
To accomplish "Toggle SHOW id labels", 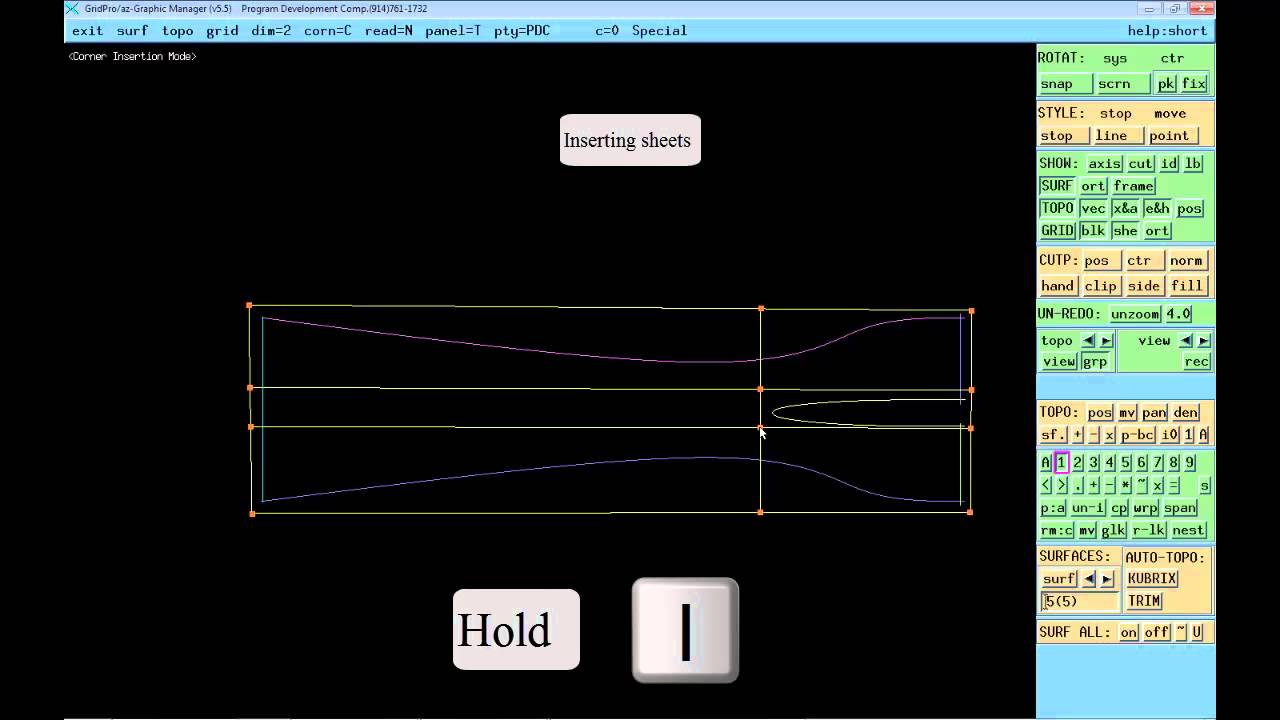I will (x=1169, y=164).
